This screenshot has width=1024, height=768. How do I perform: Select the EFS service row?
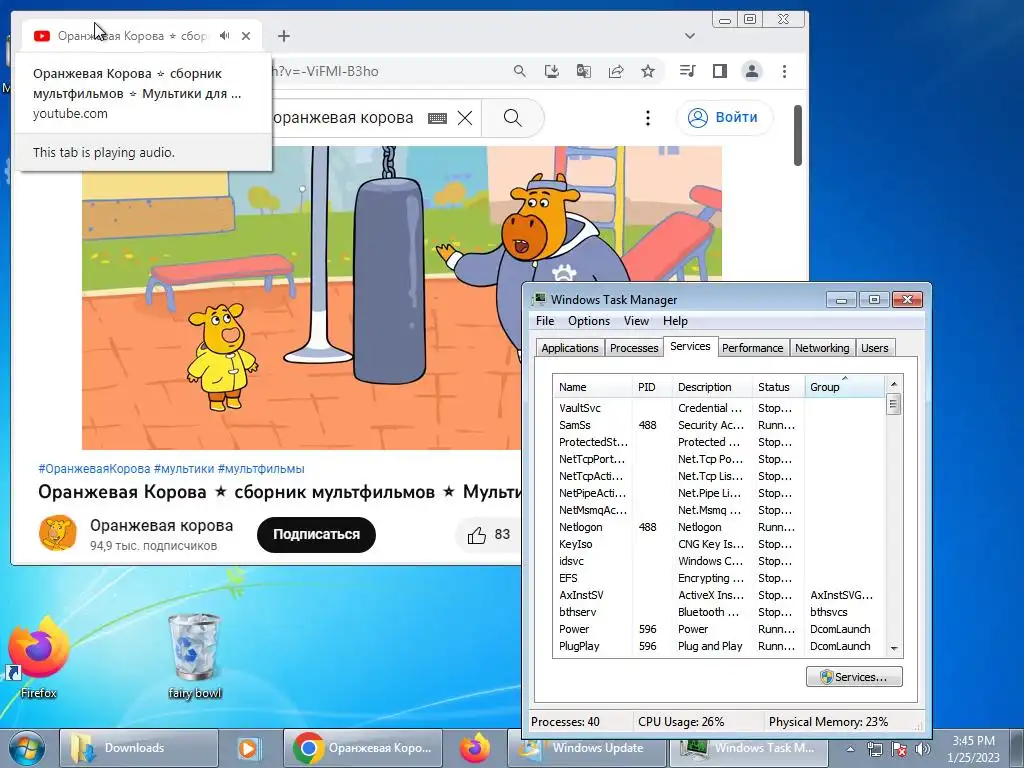pos(718,578)
